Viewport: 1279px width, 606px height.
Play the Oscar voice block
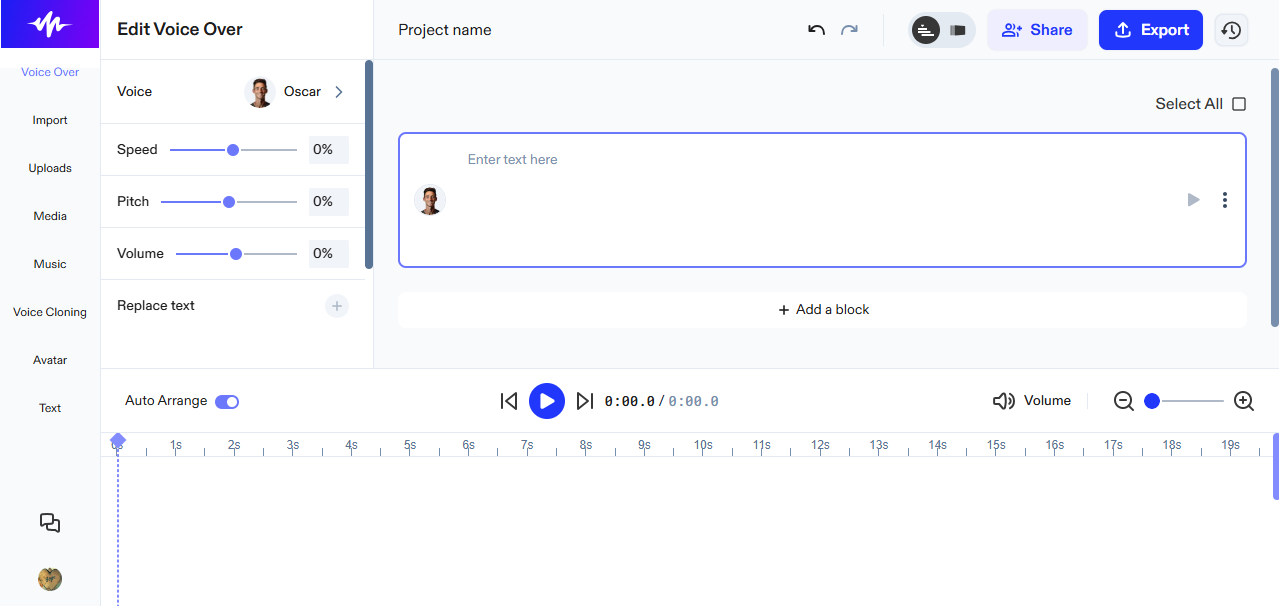(1193, 199)
